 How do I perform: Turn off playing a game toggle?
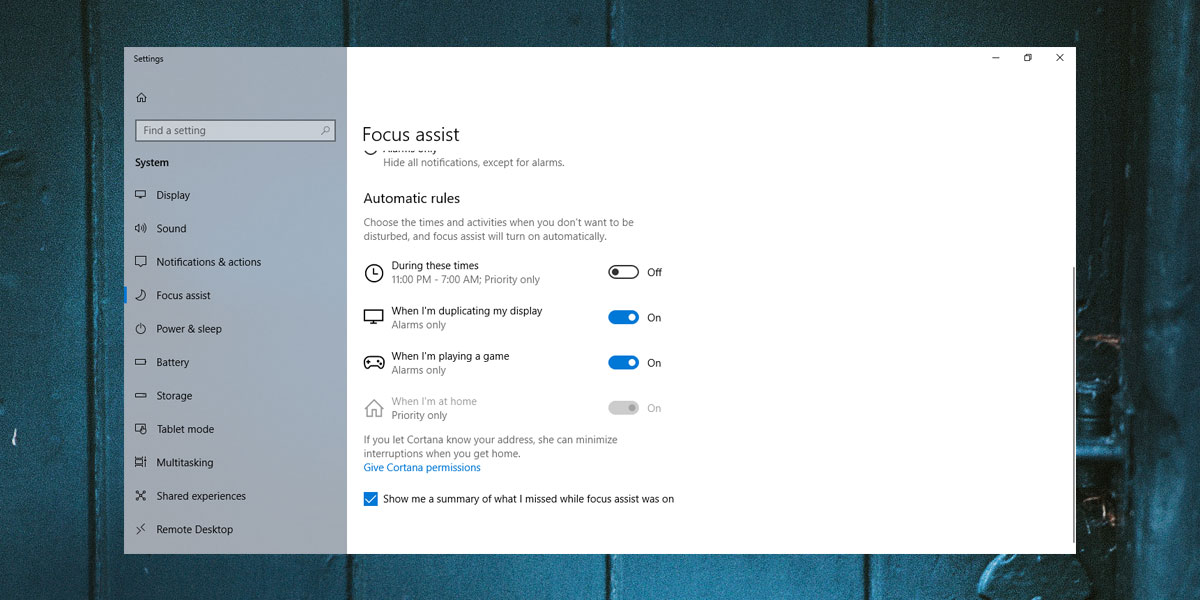pyautogui.click(x=623, y=363)
